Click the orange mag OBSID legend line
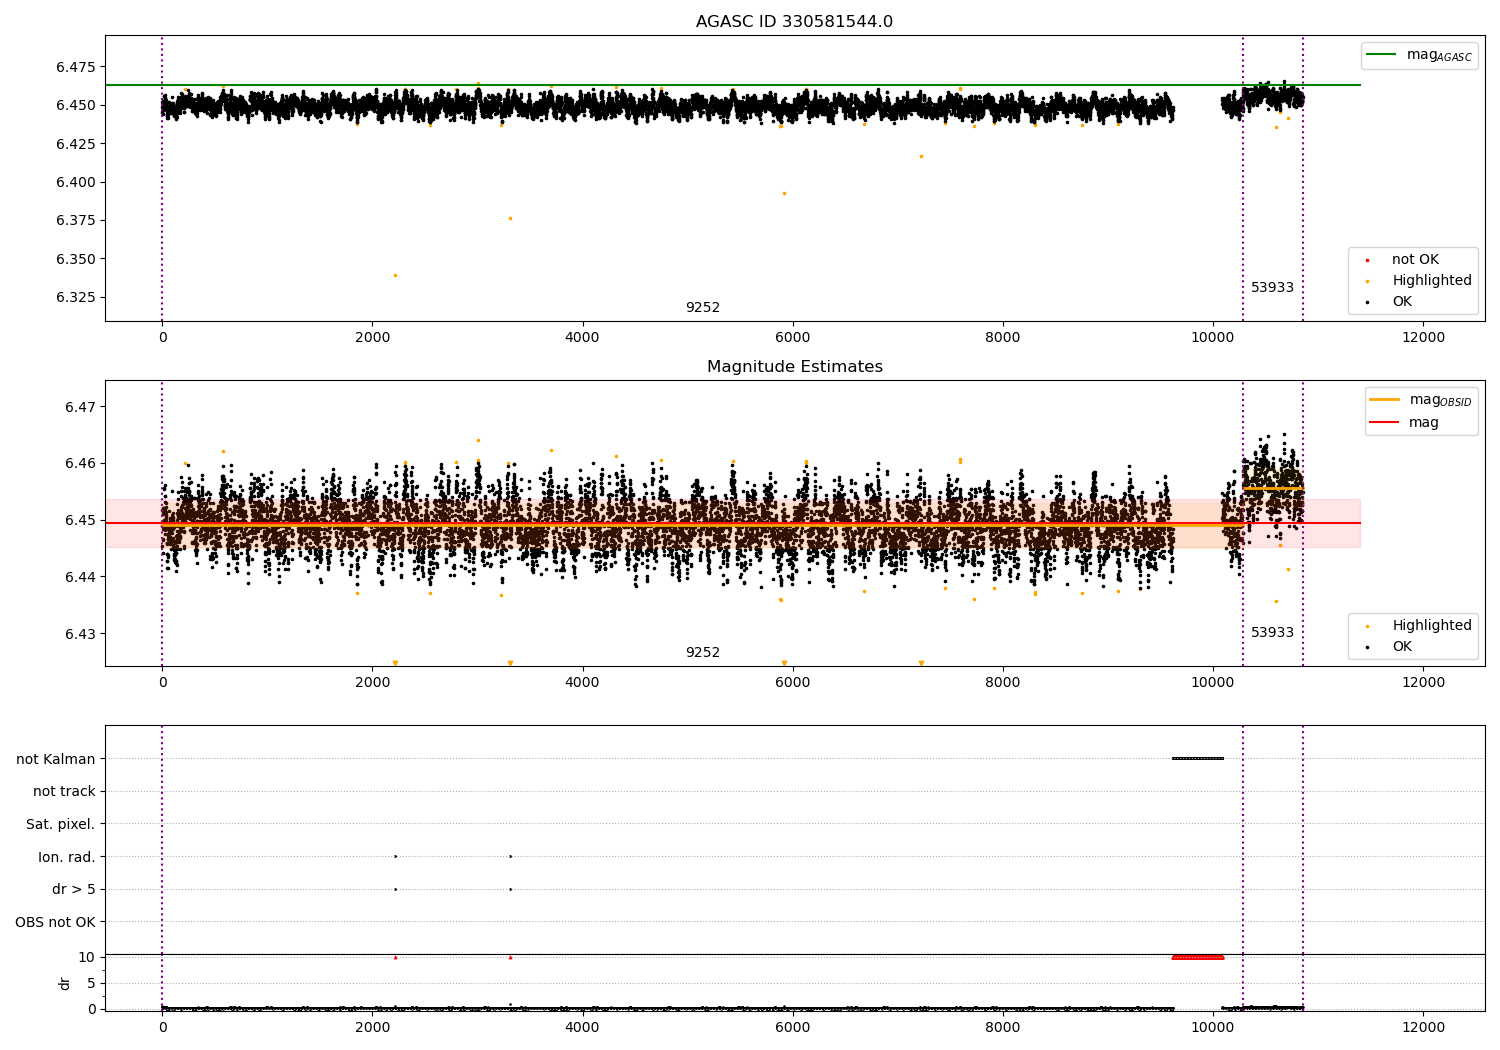 (1385, 400)
